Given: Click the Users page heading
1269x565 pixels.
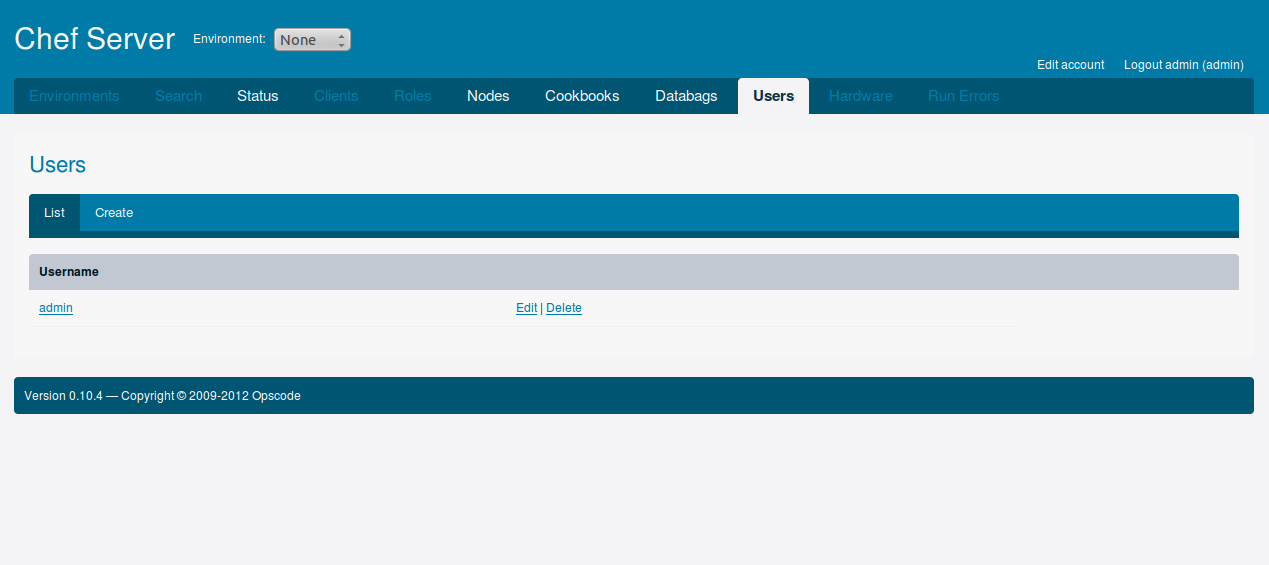Looking at the screenshot, I should 58,165.
